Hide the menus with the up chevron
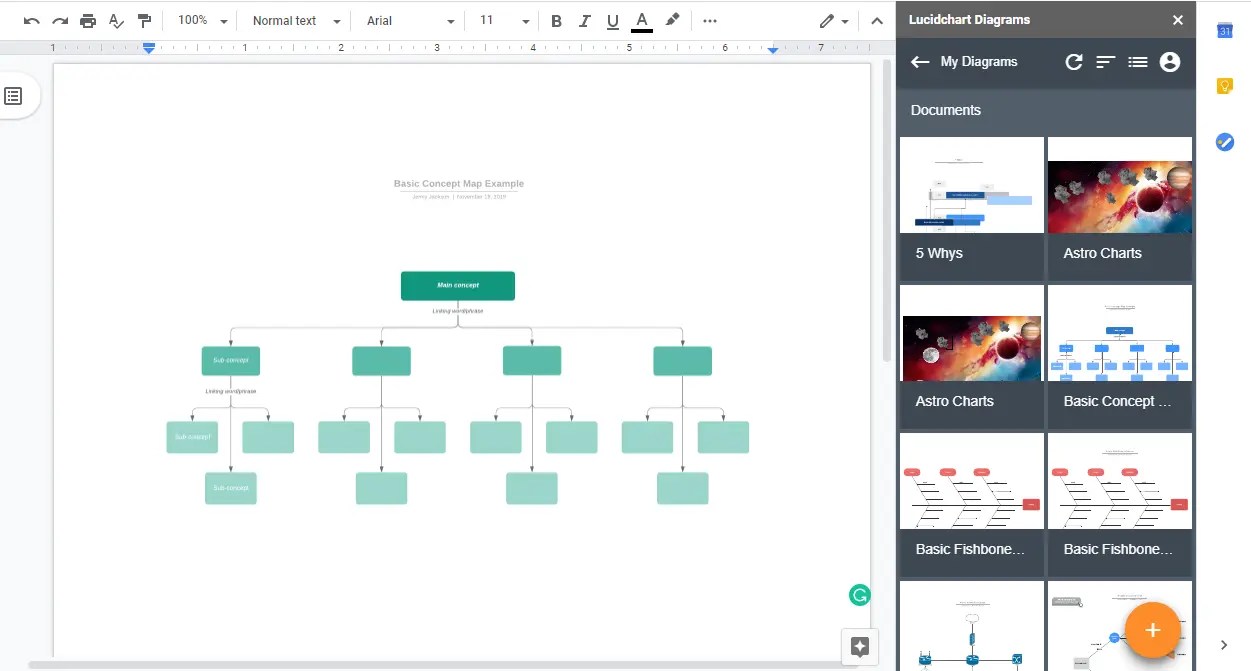Screen dimensions: 1251x671 coord(877,21)
